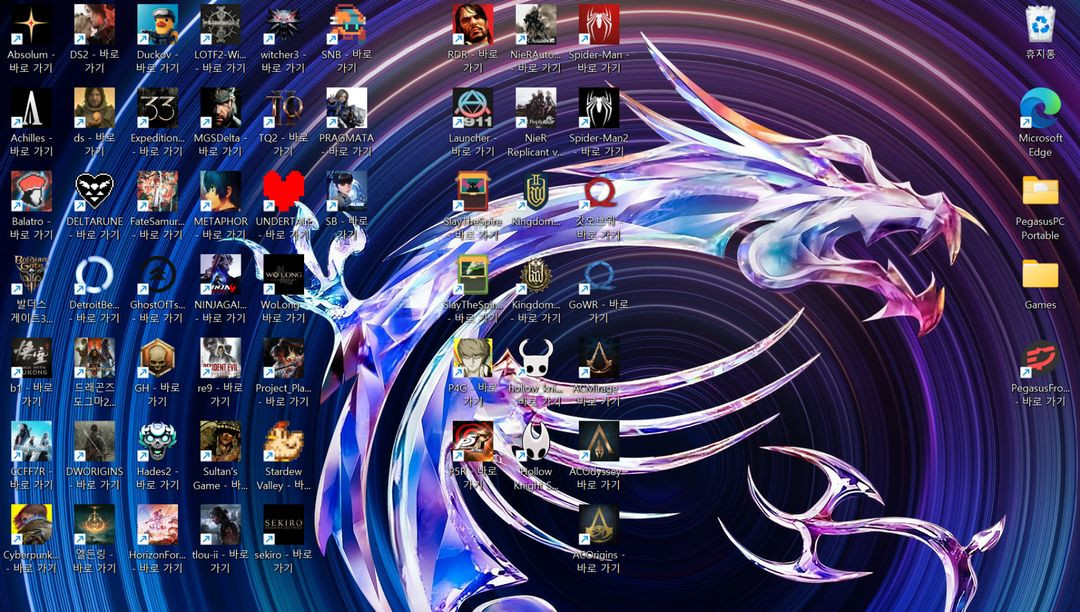This screenshot has width=1080, height=612.
Task: Open the Recycle Bin icon
Action: (x=1040, y=25)
